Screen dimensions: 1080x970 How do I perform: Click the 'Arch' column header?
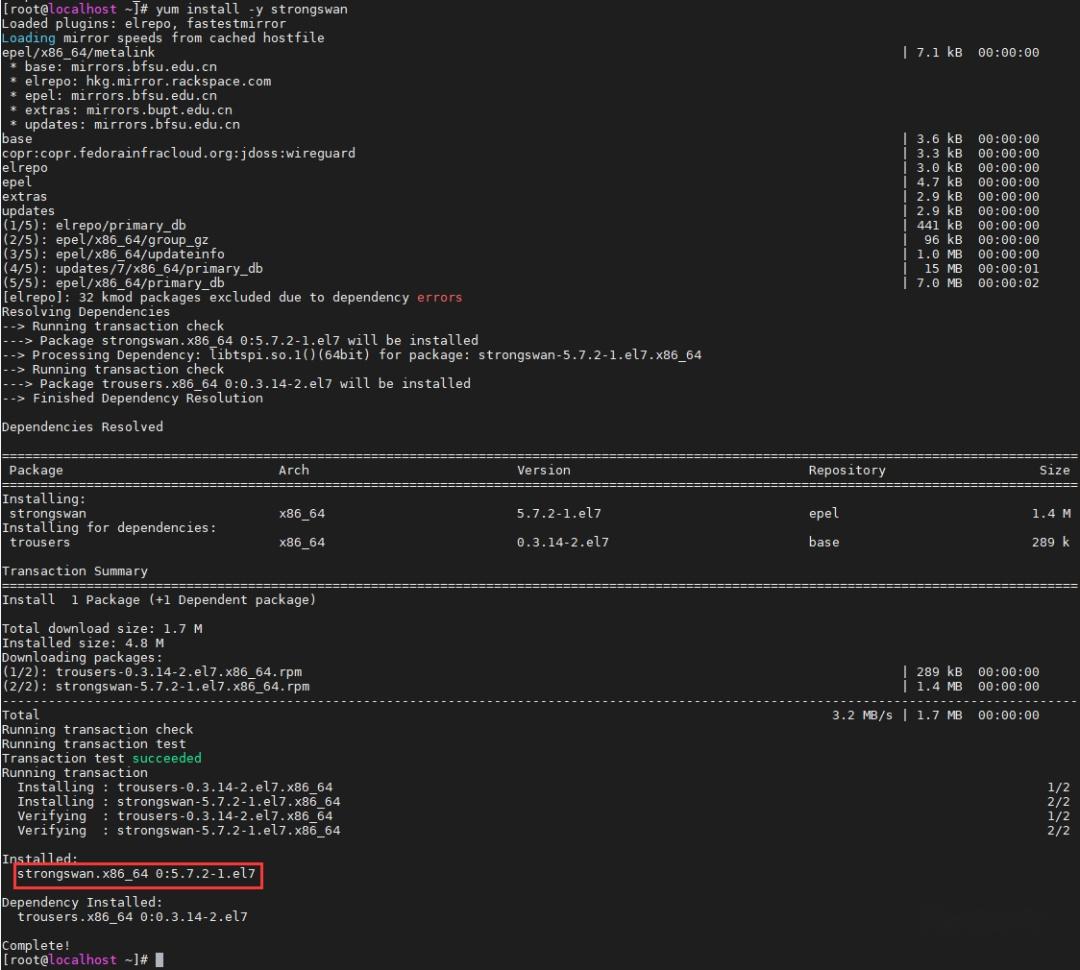[x=294, y=470]
